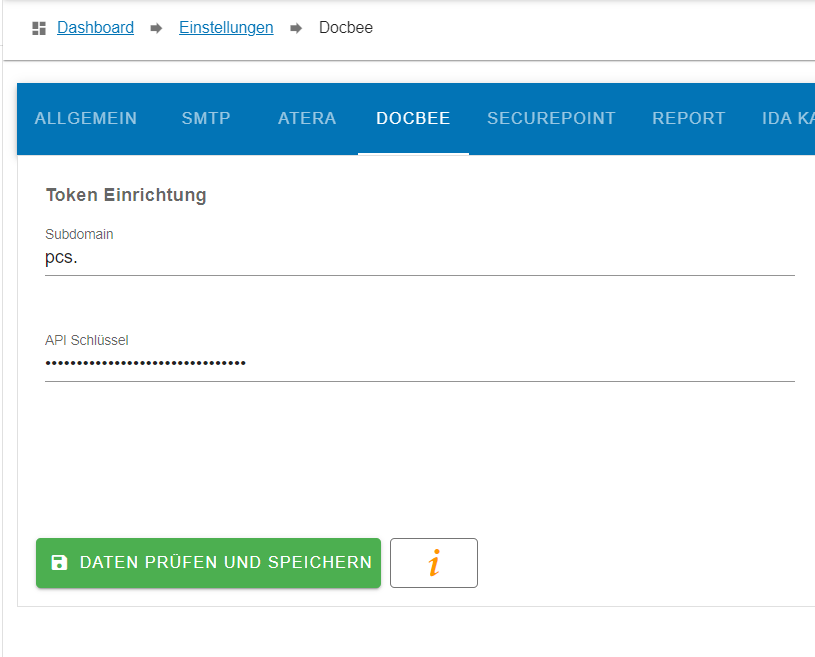
Task: Click the Docbee breadcrumb text
Action: pyautogui.click(x=346, y=28)
